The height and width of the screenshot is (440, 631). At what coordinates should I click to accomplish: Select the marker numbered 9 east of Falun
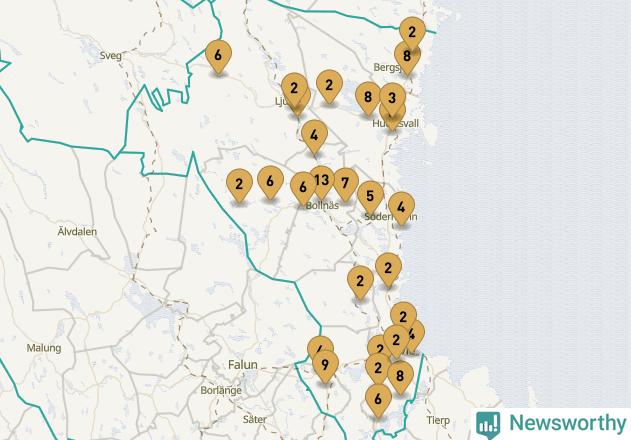tap(325, 365)
